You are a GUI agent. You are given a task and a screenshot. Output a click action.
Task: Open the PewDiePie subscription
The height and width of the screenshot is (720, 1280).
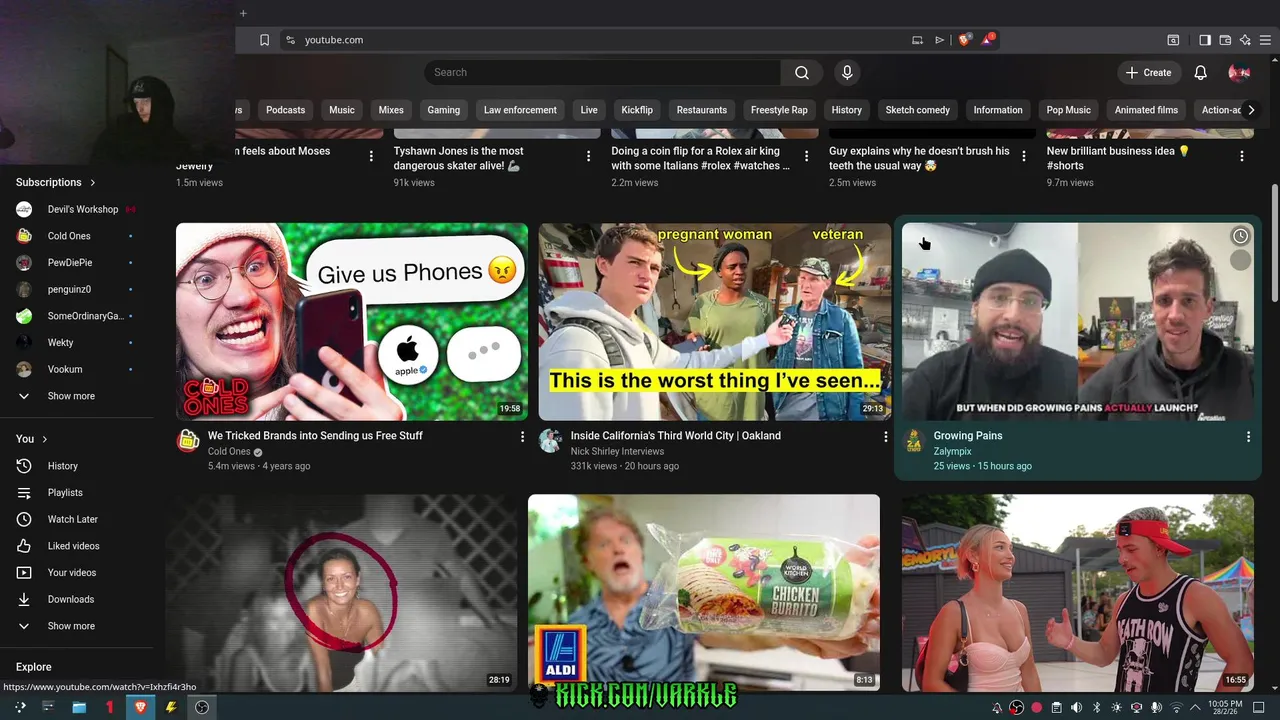[x=70, y=262]
